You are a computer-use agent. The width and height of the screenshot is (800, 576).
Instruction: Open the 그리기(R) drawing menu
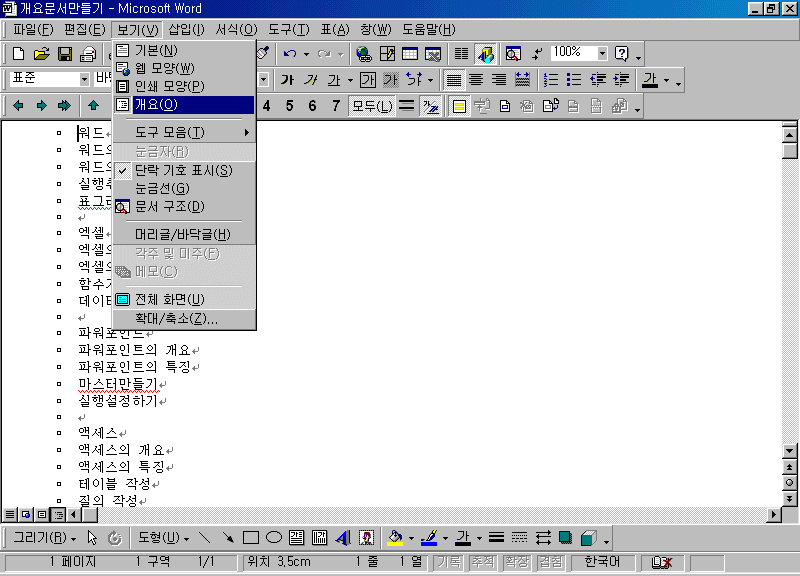(44, 537)
